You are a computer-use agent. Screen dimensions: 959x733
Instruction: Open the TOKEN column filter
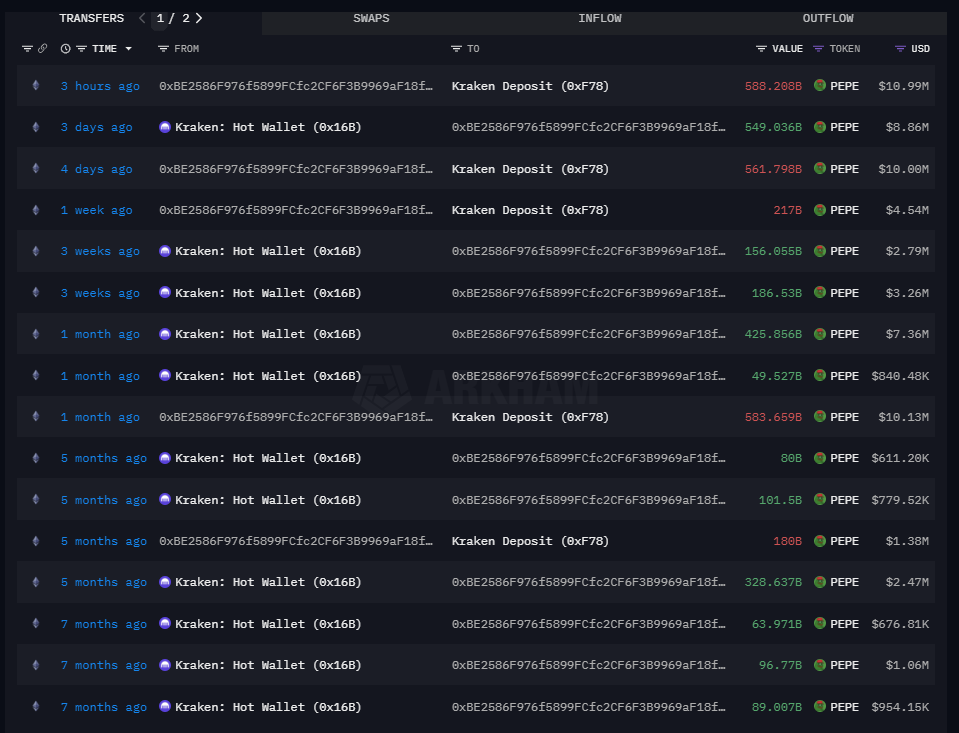818,48
